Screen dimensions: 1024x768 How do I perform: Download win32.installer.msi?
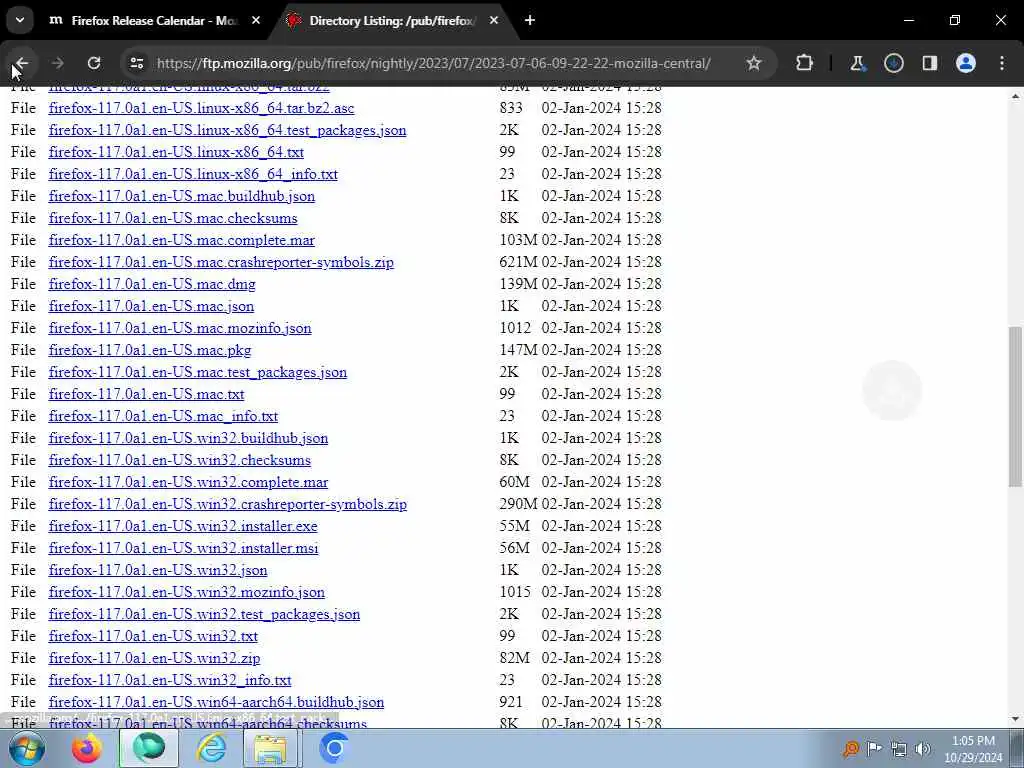184,548
